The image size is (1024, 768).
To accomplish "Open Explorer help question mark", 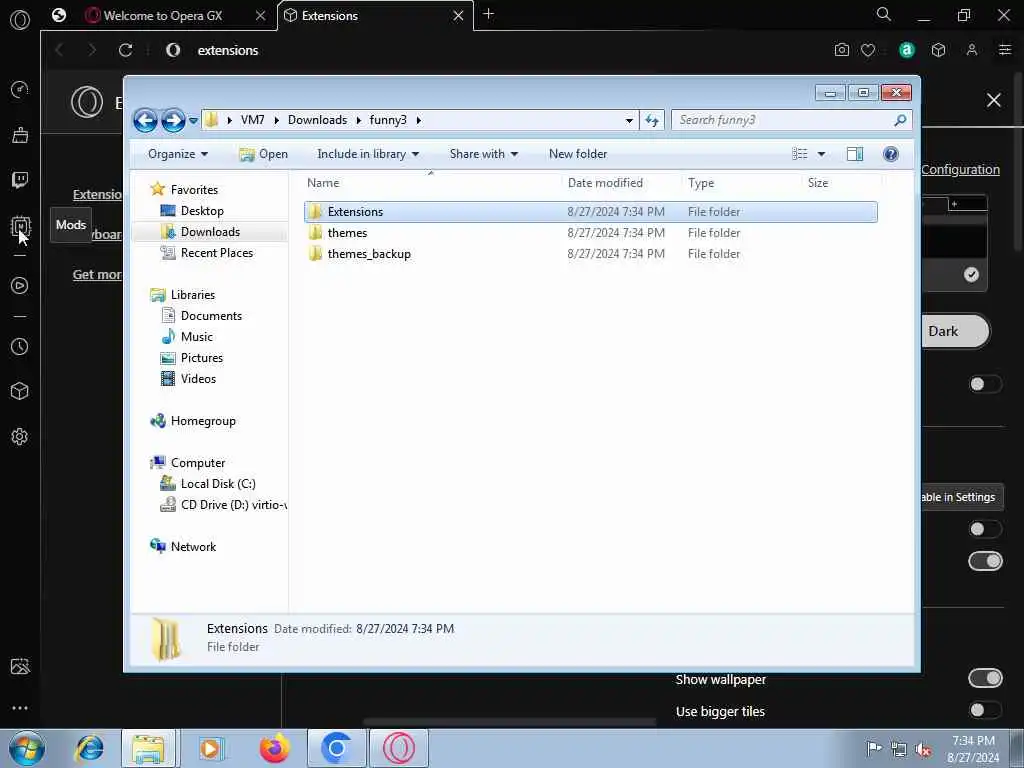I will click(x=891, y=154).
